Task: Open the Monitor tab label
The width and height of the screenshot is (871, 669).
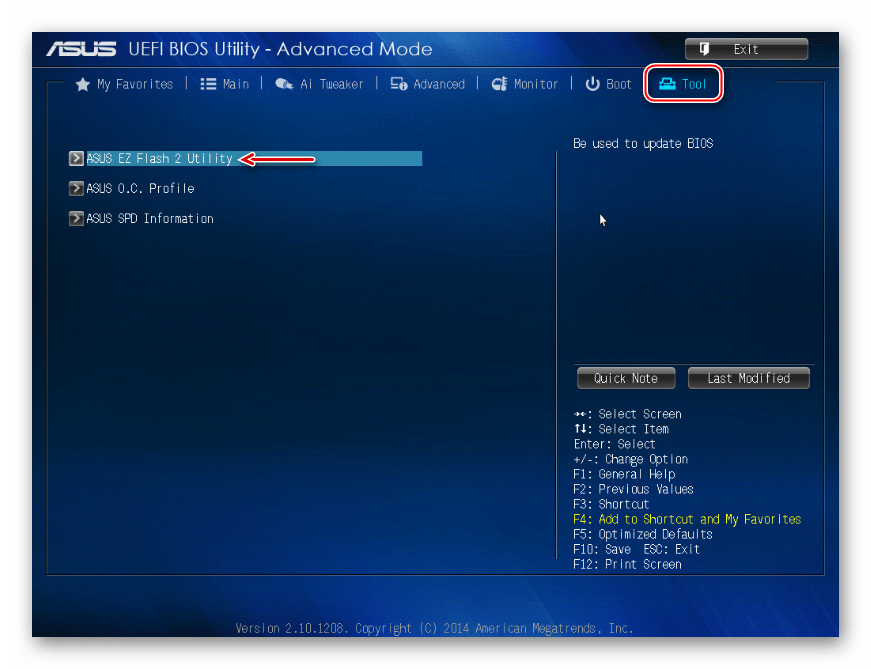Action: [536, 85]
